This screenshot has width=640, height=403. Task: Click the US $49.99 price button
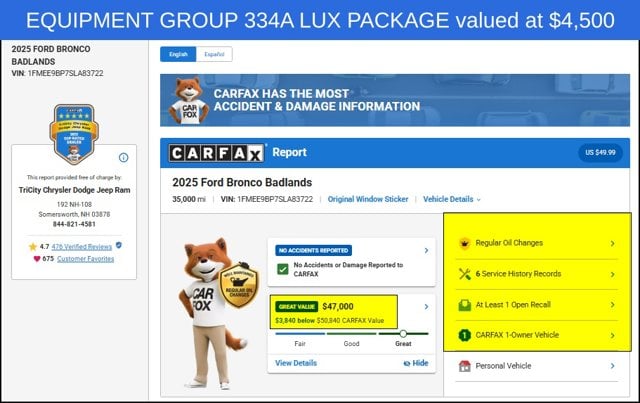pyautogui.click(x=600, y=152)
